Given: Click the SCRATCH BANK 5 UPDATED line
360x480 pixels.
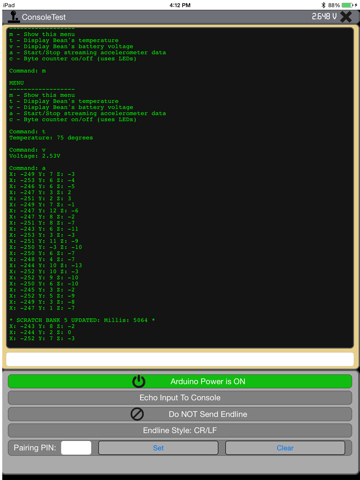Looking at the screenshot, I should (x=82, y=320).
